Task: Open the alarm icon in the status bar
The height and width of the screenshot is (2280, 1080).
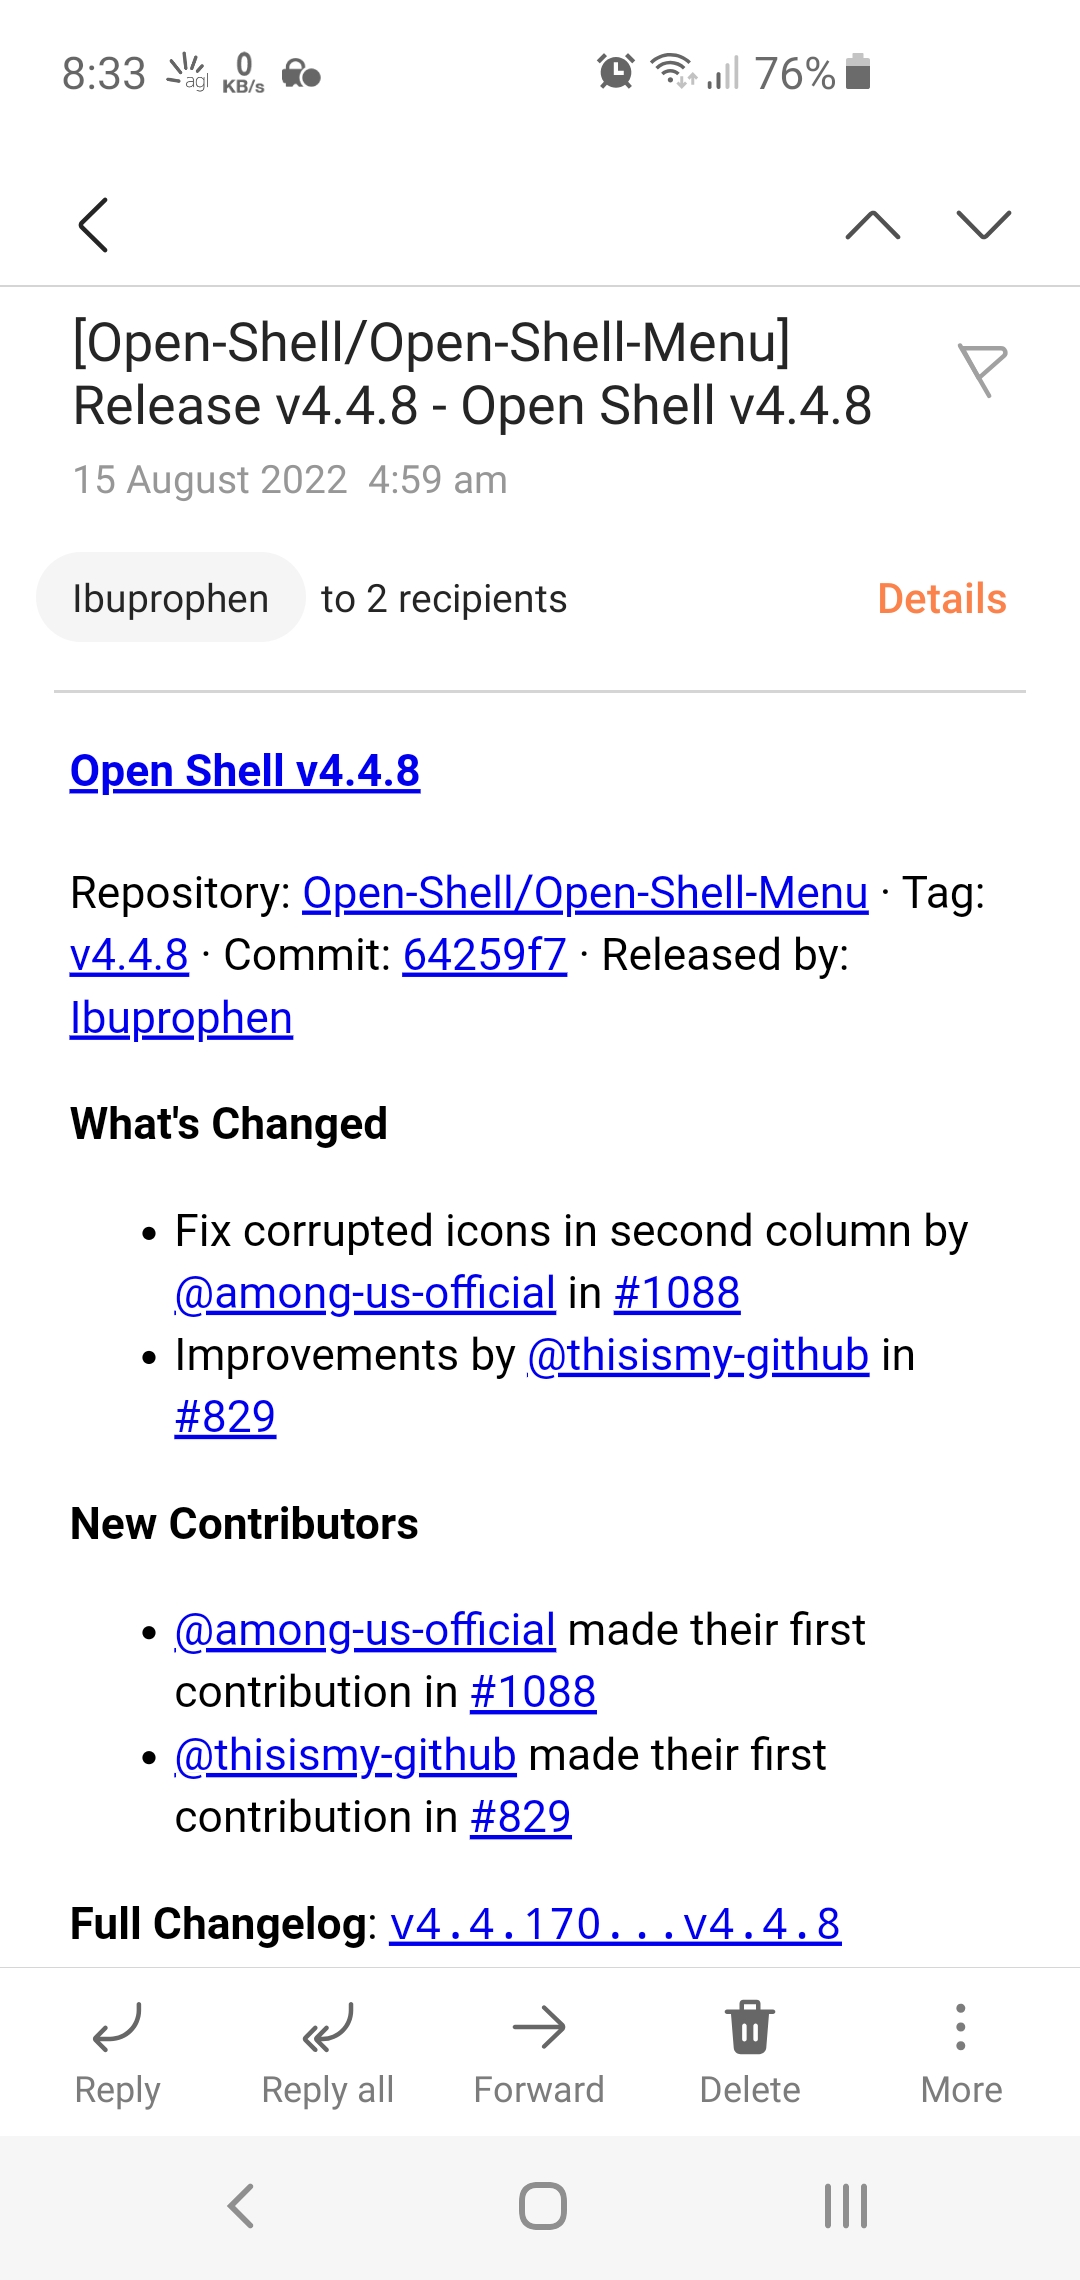Action: (615, 72)
